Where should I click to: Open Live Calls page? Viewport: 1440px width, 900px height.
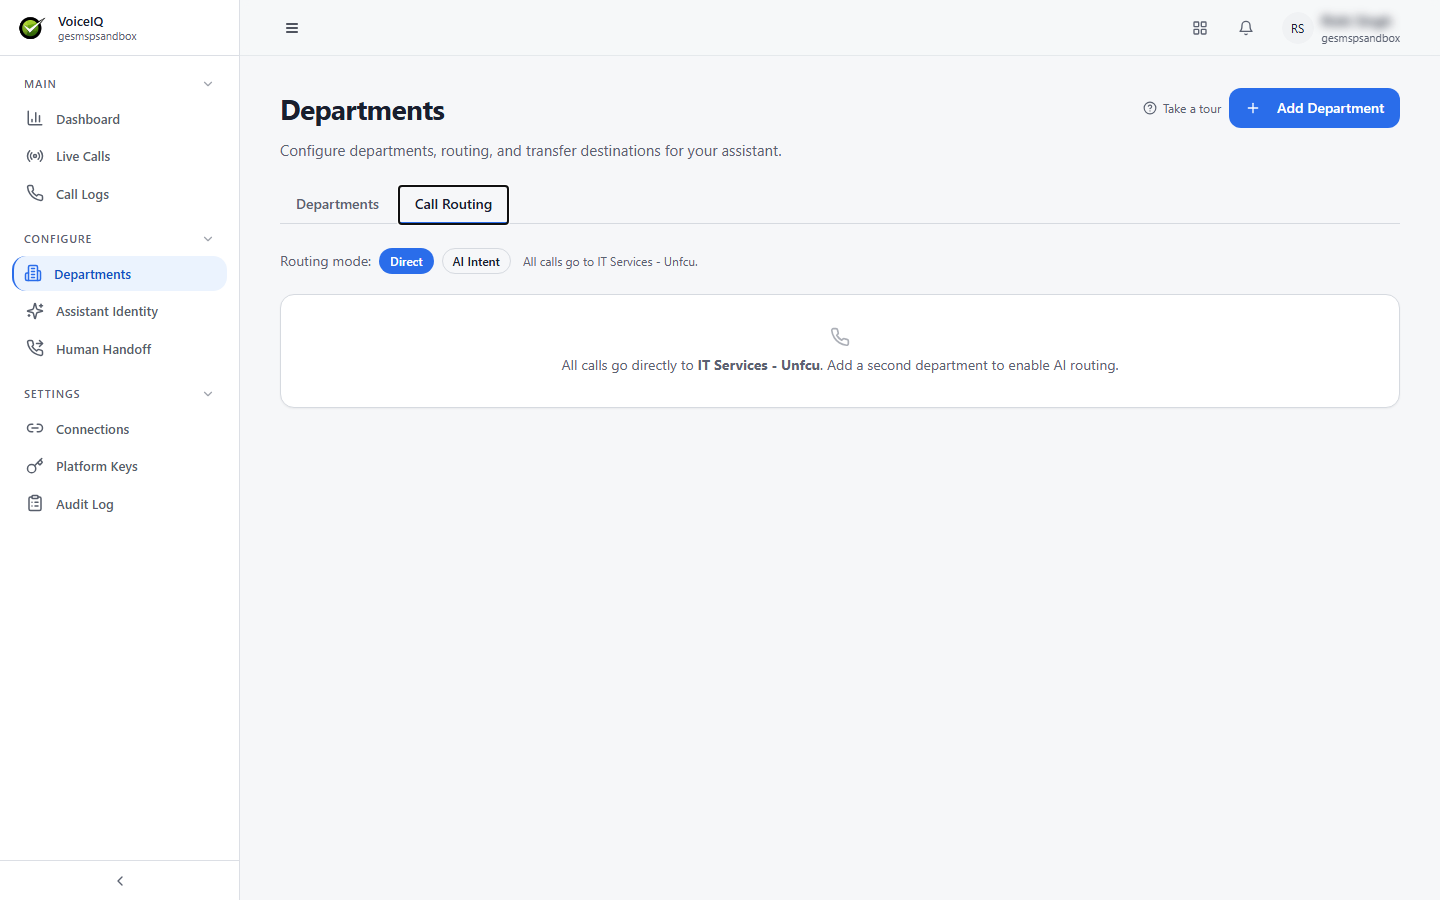point(119,156)
